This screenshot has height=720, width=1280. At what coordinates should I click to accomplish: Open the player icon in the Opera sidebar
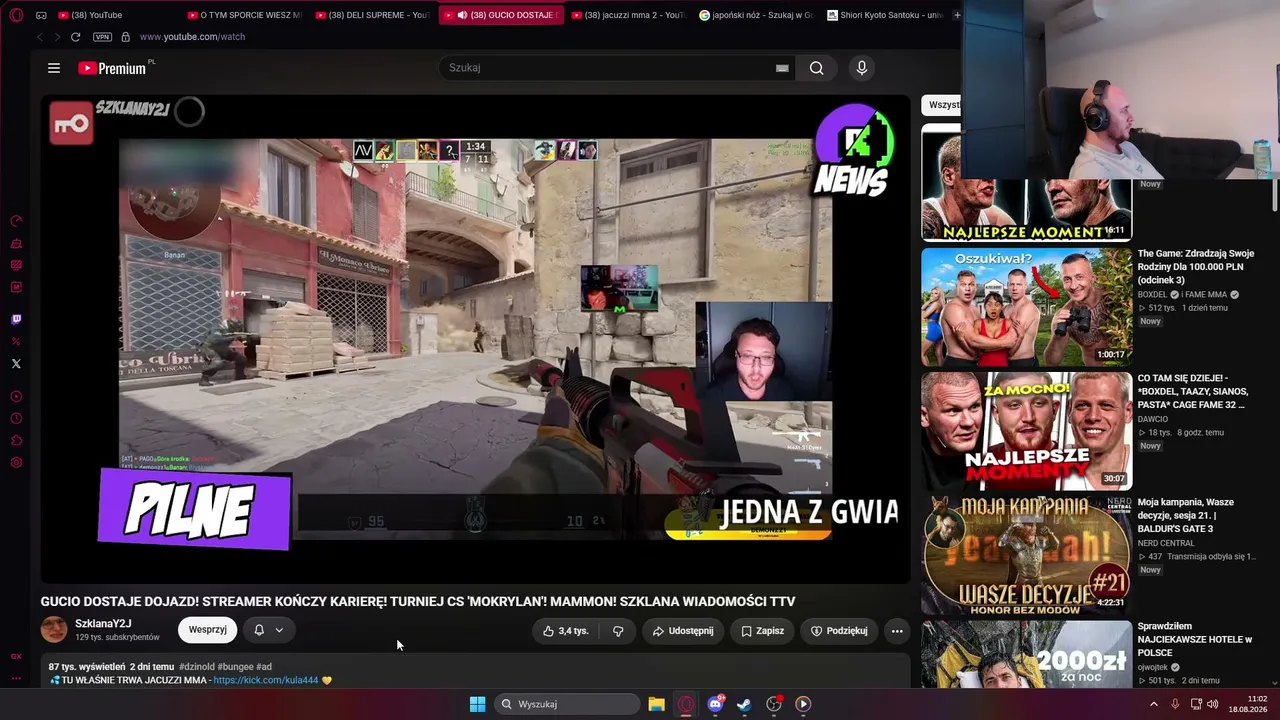16,397
